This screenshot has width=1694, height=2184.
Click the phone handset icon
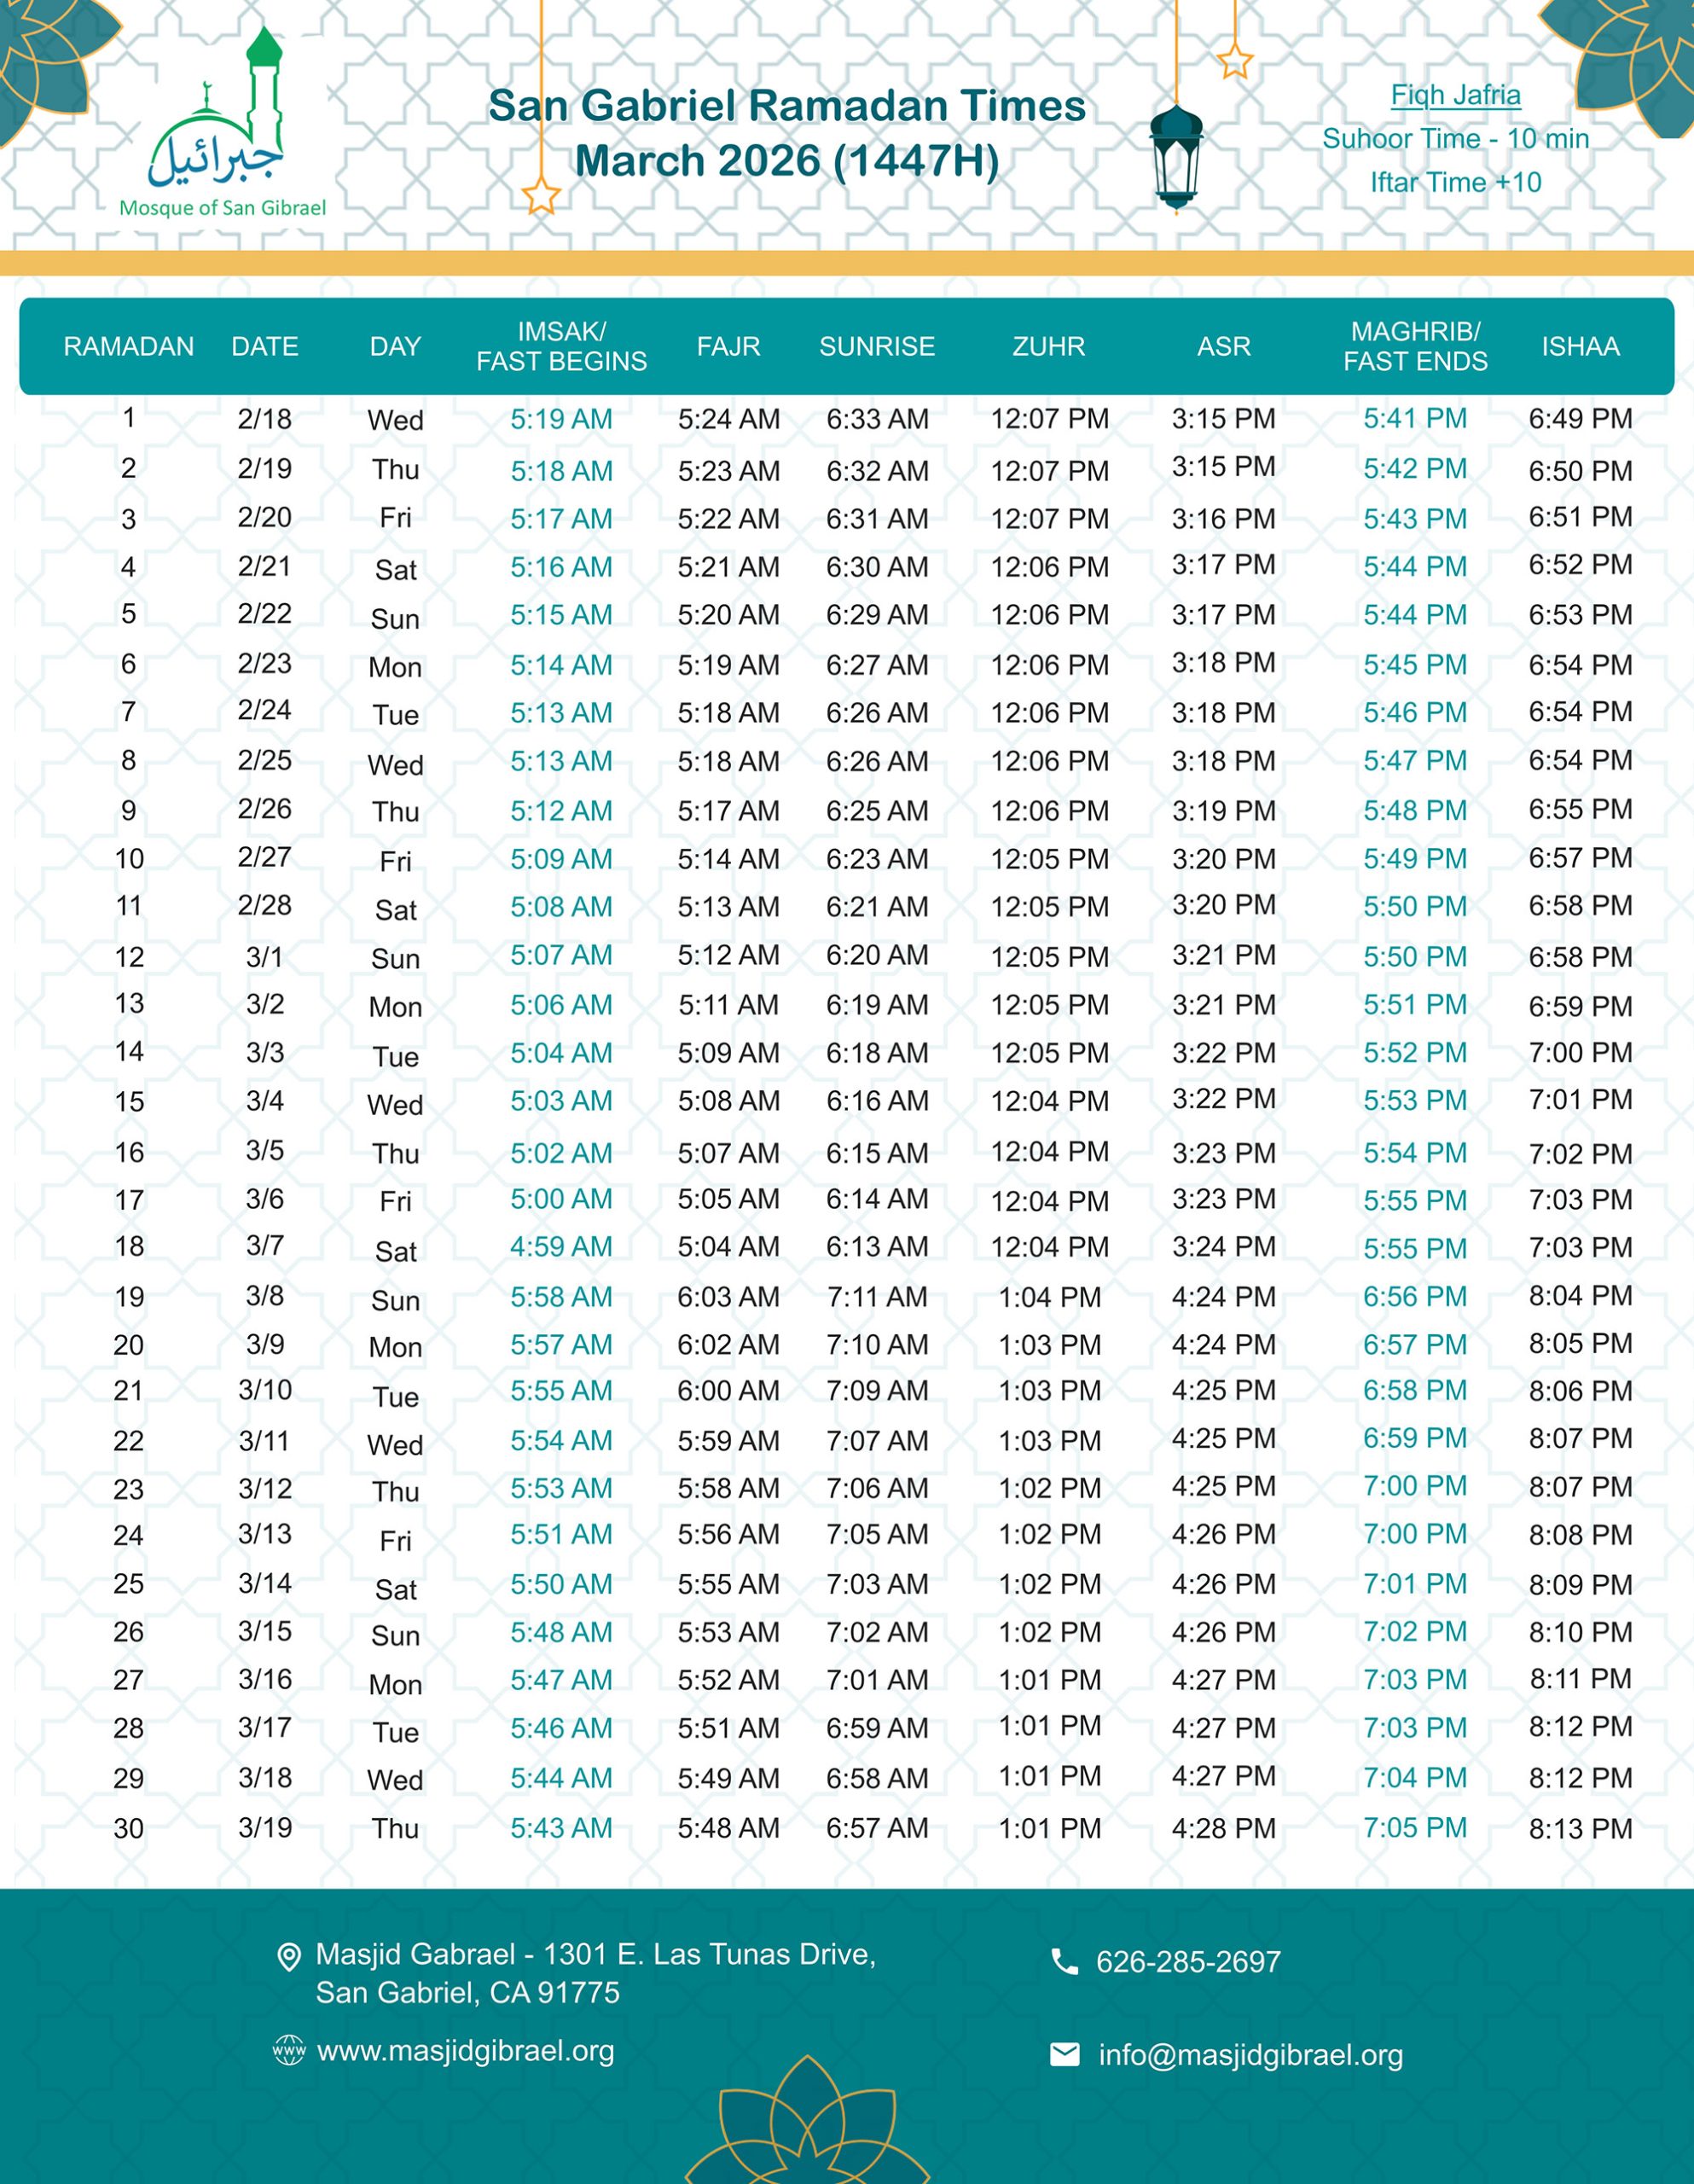tap(1065, 1962)
